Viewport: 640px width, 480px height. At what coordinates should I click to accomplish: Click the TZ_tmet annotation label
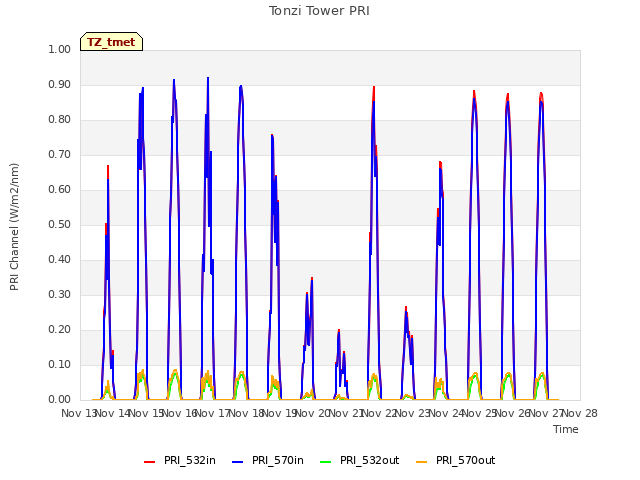(x=111, y=42)
